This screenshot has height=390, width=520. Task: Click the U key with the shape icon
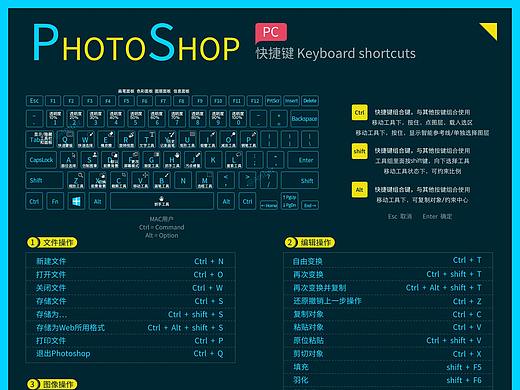(x=187, y=139)
